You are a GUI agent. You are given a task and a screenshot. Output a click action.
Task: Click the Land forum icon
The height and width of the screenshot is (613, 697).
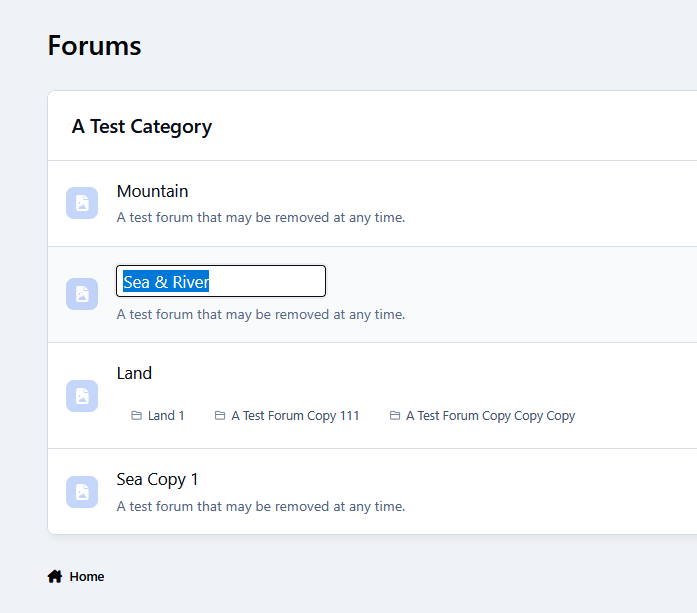82,396
